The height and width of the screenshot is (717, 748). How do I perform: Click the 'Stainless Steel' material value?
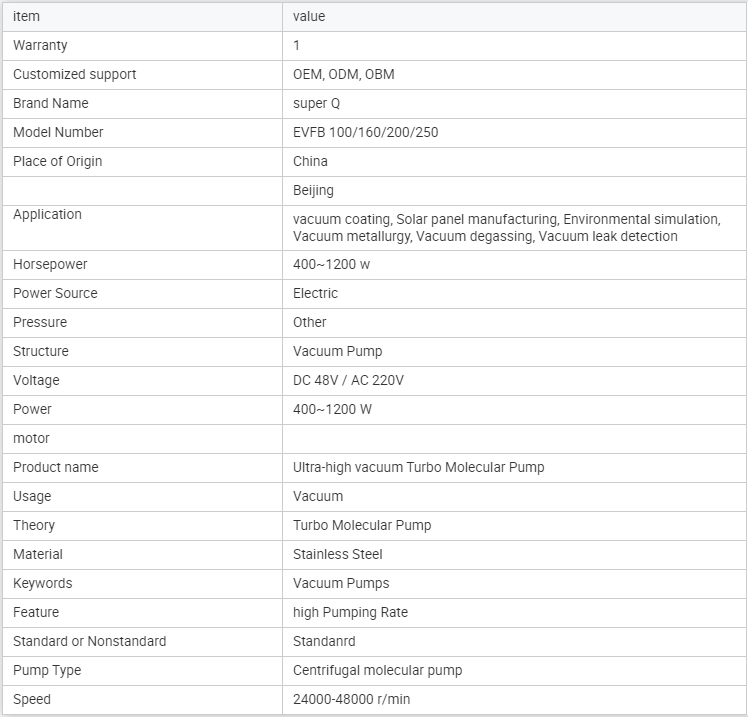pyautogui.click(x=337, y=554)
